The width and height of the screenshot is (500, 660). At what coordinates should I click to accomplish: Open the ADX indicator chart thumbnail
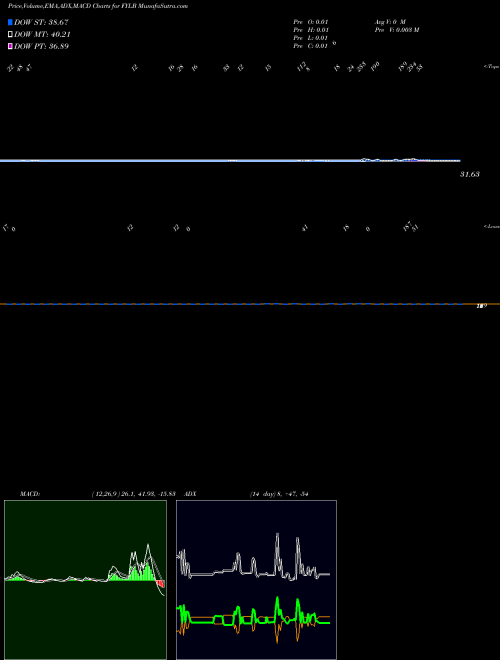pyautogui.click(x=256, y=580)
